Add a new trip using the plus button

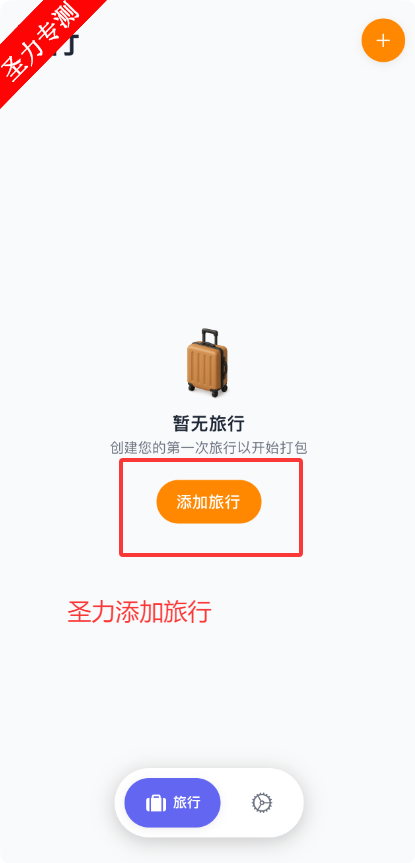pyautogui.click(x=383, y=40)
